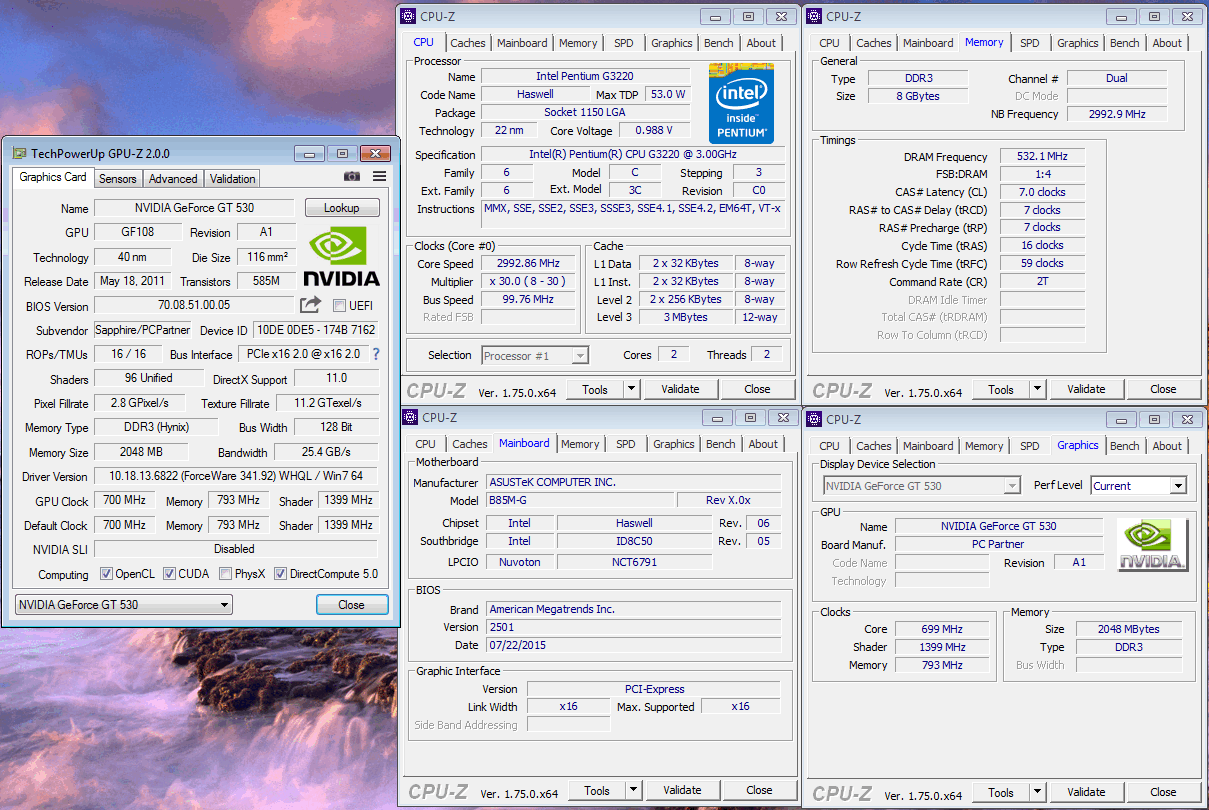This screenshot has width=1209, height=810.
Task: Switch to the Validation tab in GPU-Z
Action: point(233,179)
